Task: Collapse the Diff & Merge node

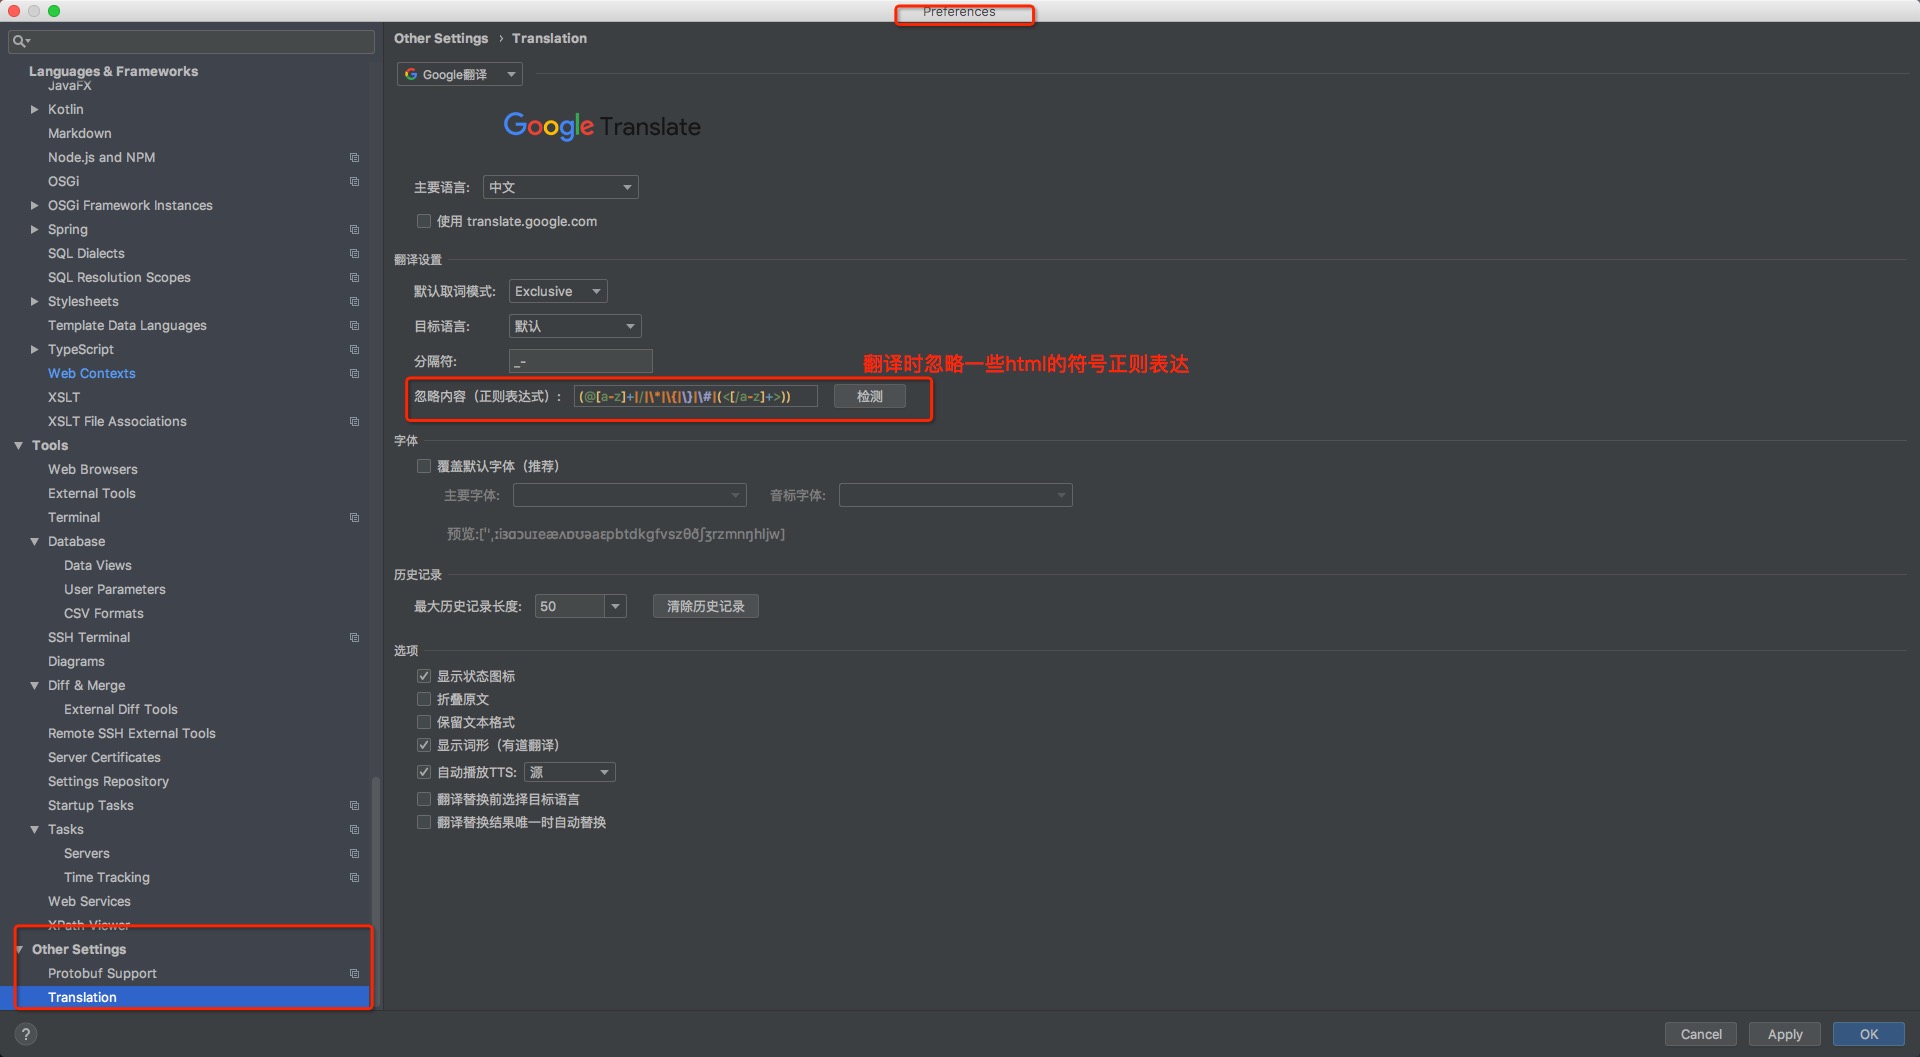Action: point(34,686)
